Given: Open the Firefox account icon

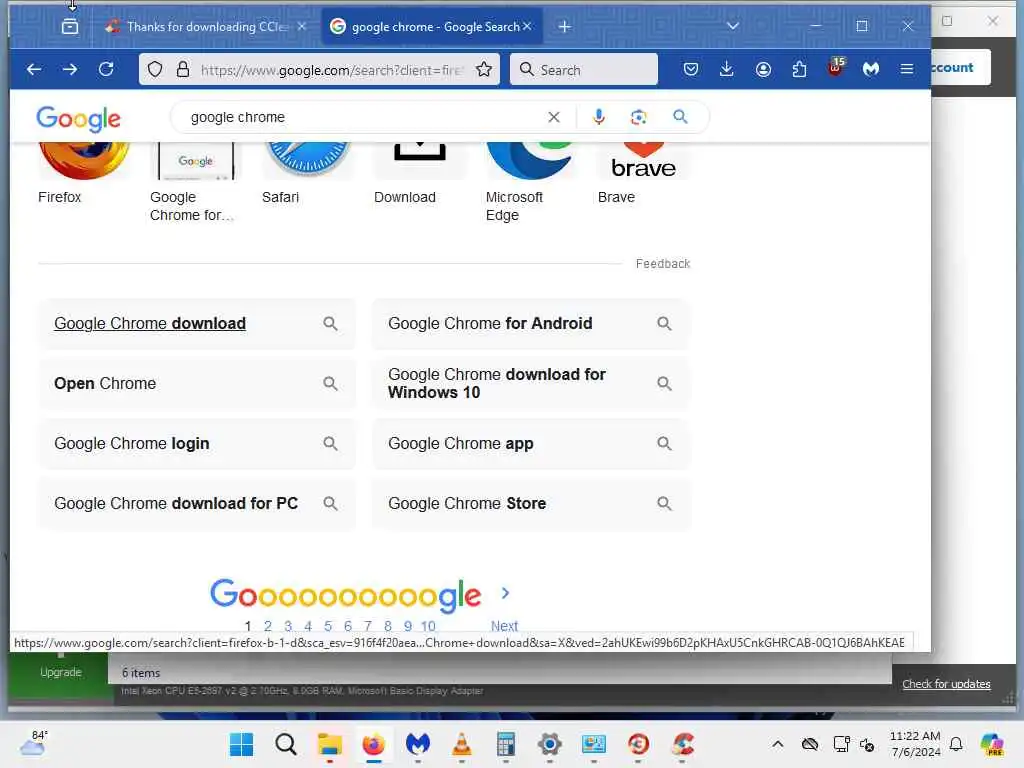Looking at the screenshot, I should (763, 69).
